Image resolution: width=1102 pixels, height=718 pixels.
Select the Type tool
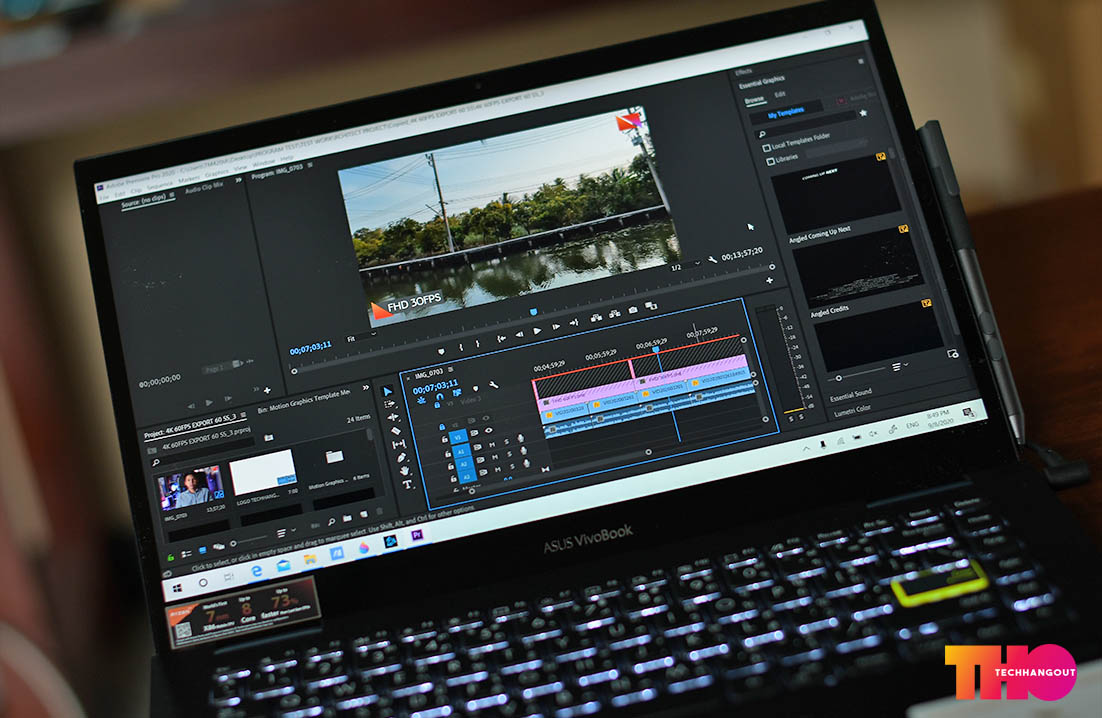[x=407, y=484]
